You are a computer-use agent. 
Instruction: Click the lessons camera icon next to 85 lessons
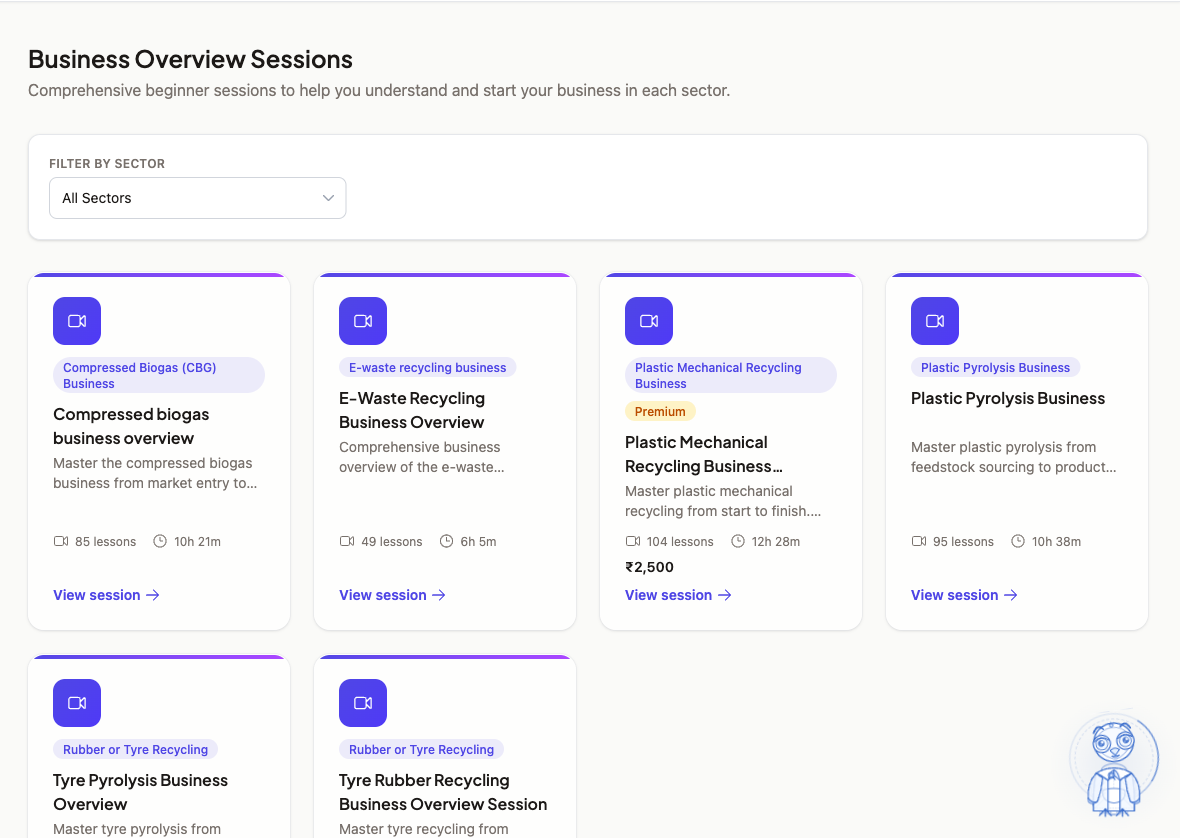coord(61,541)
